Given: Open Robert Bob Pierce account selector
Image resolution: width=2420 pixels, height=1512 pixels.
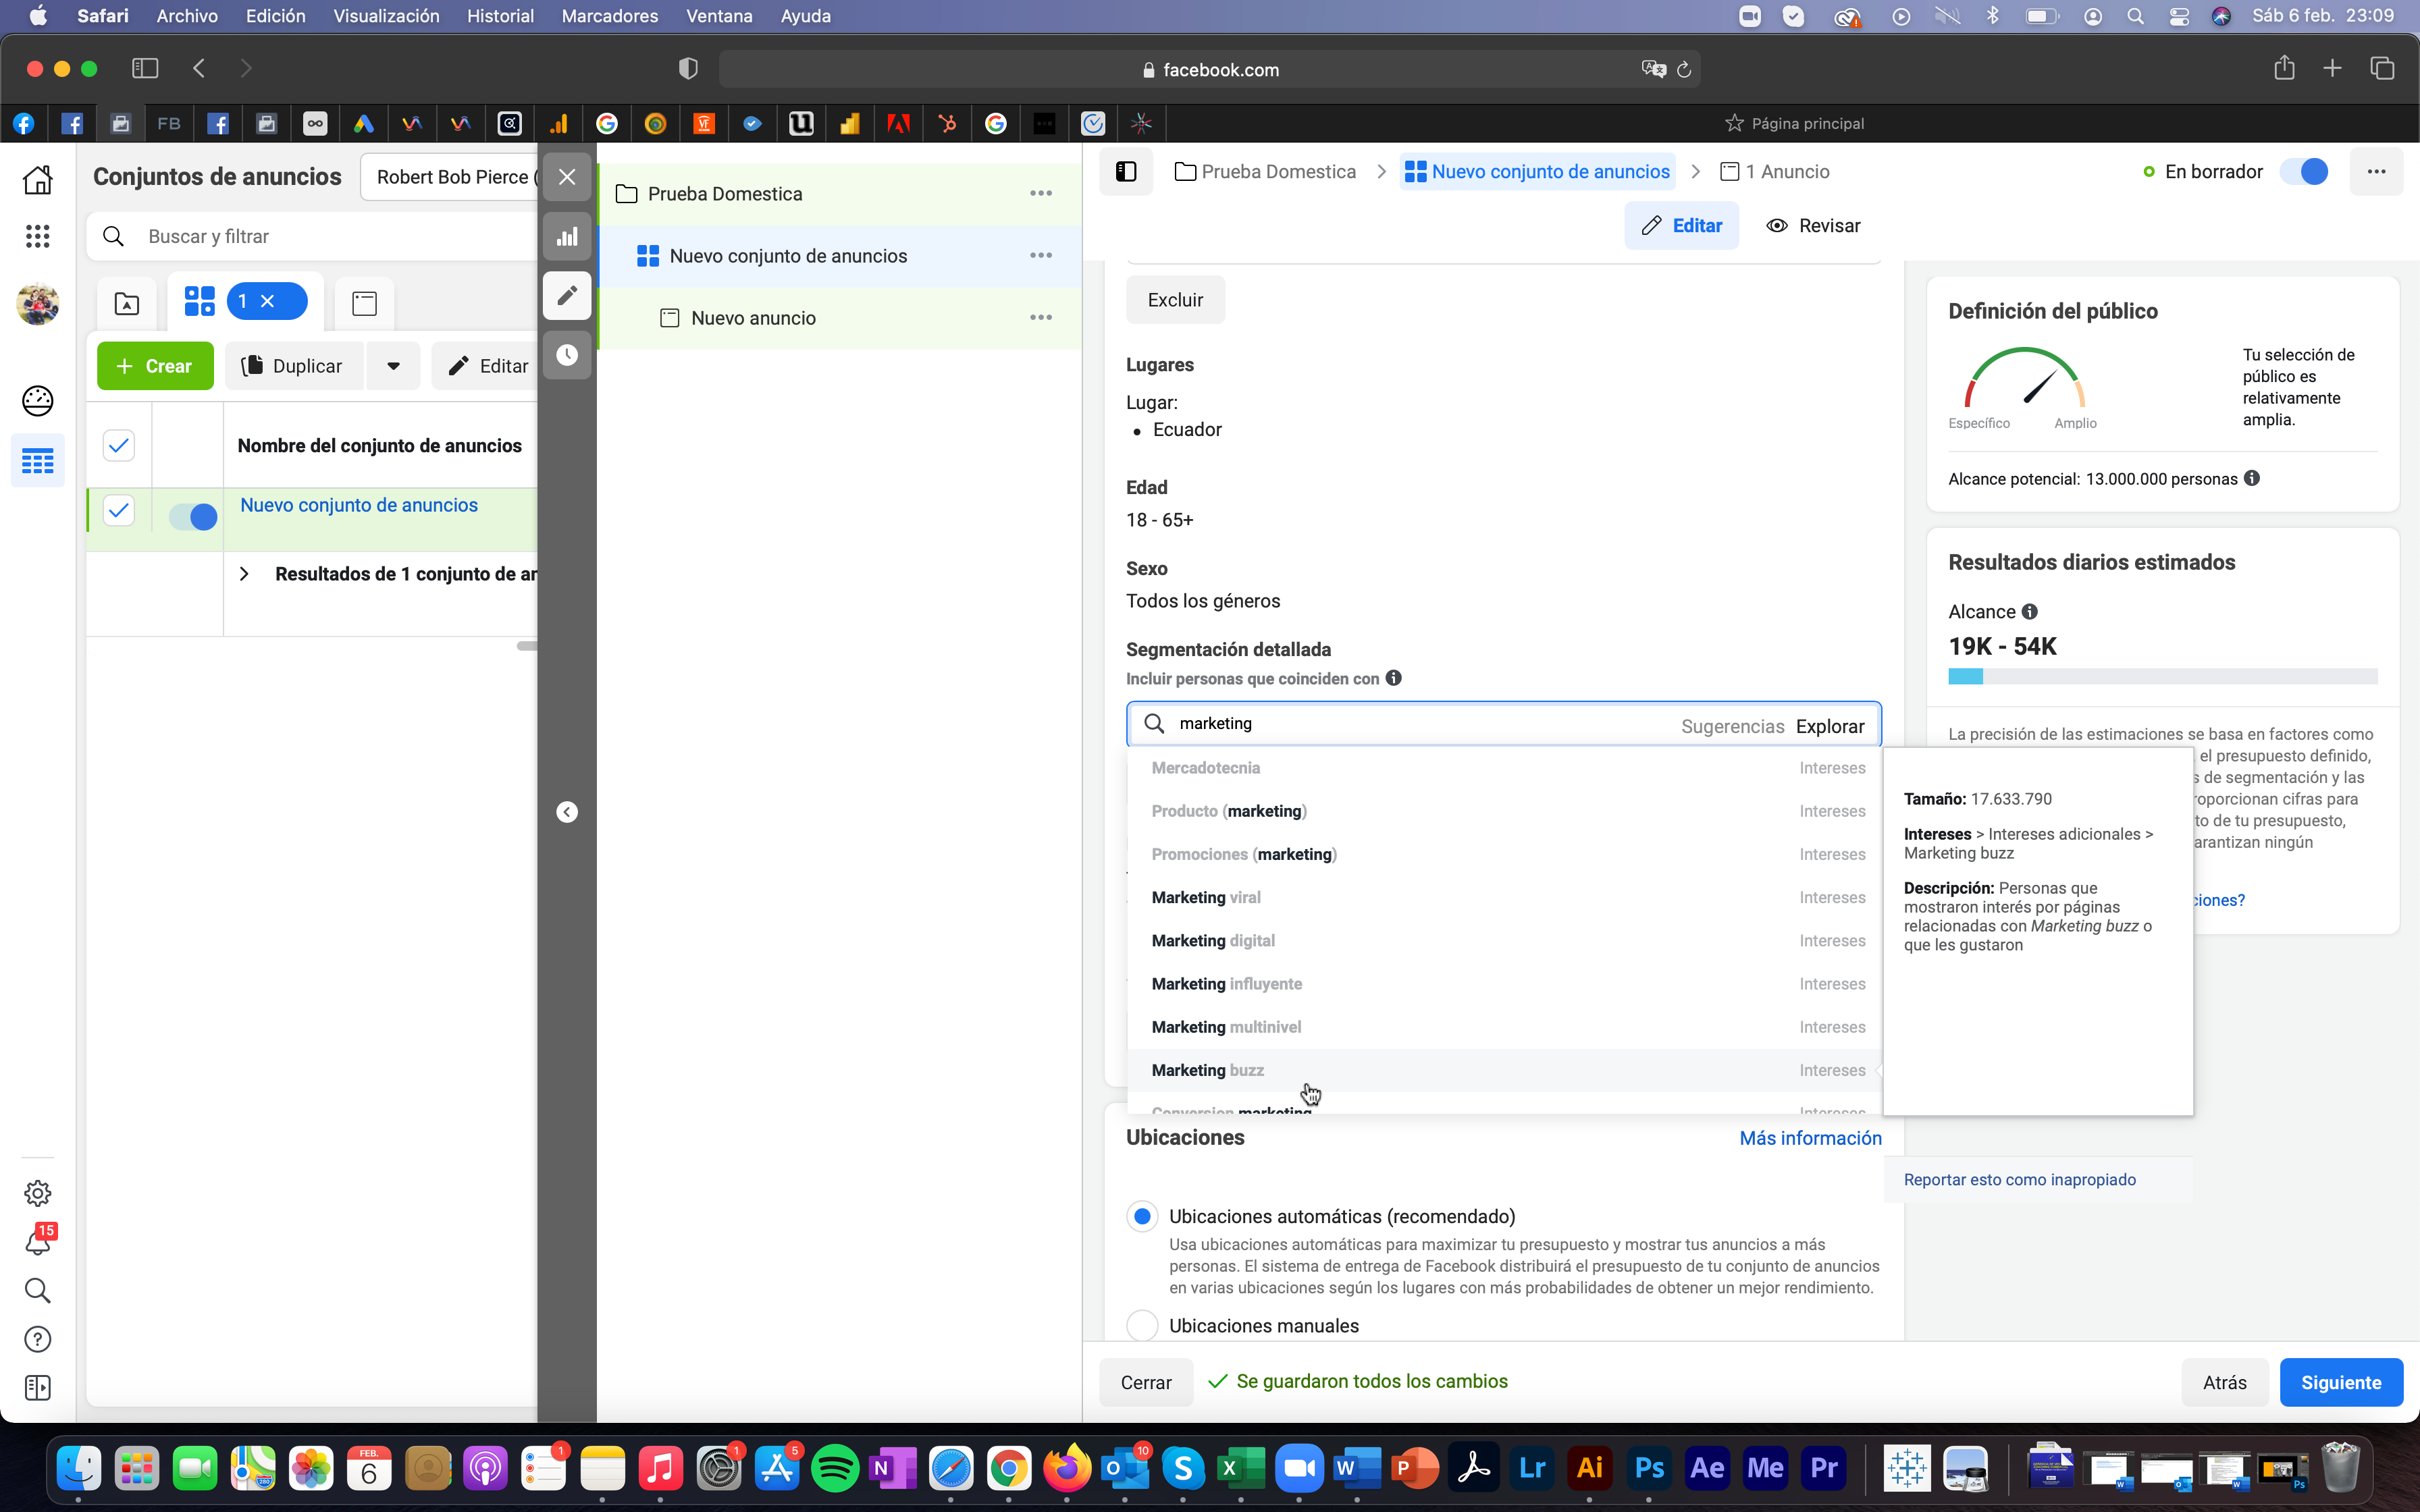Looking at the screenshot, I should pyautogui.click(x=450, y=177).
